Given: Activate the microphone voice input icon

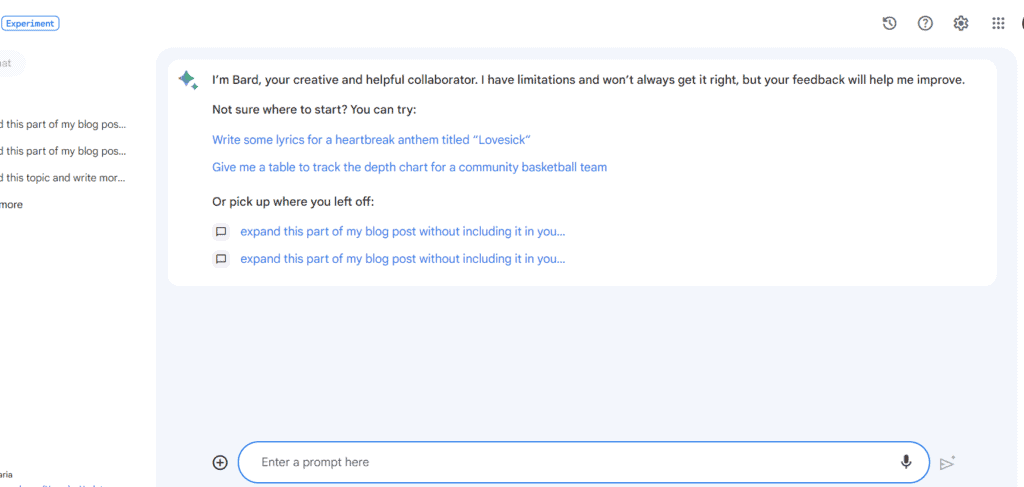Looking at the screenshot, I should 906,462.
